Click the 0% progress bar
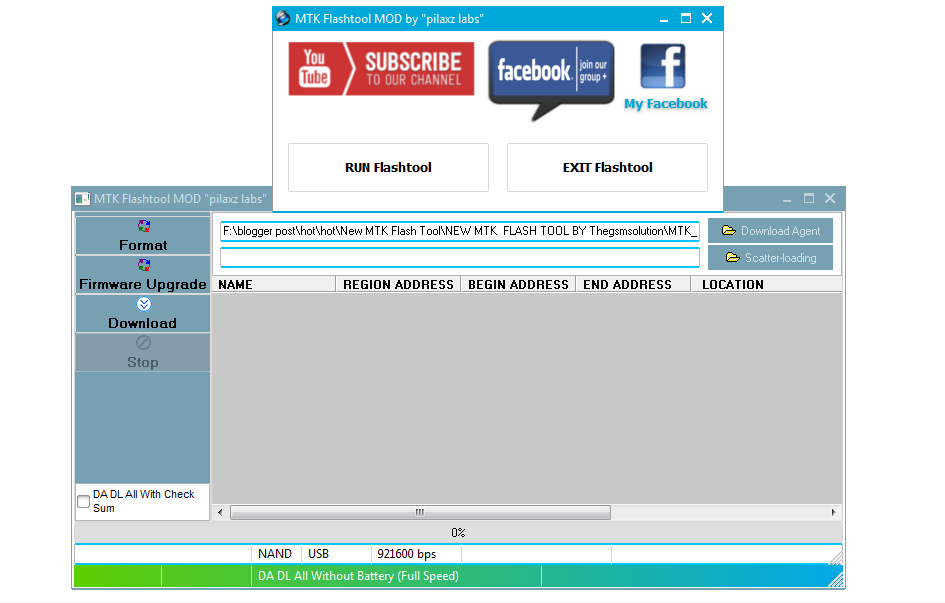The height and width of the screenshot is (603, 945). click(x=458, y=533)
